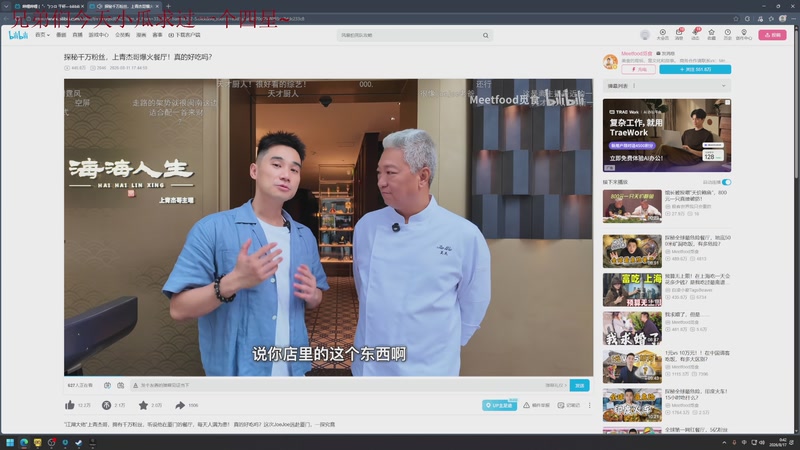Open 游戏中心 in the navigation bar
The height and width of the screenshot is (450, 800).
point(98,35)
